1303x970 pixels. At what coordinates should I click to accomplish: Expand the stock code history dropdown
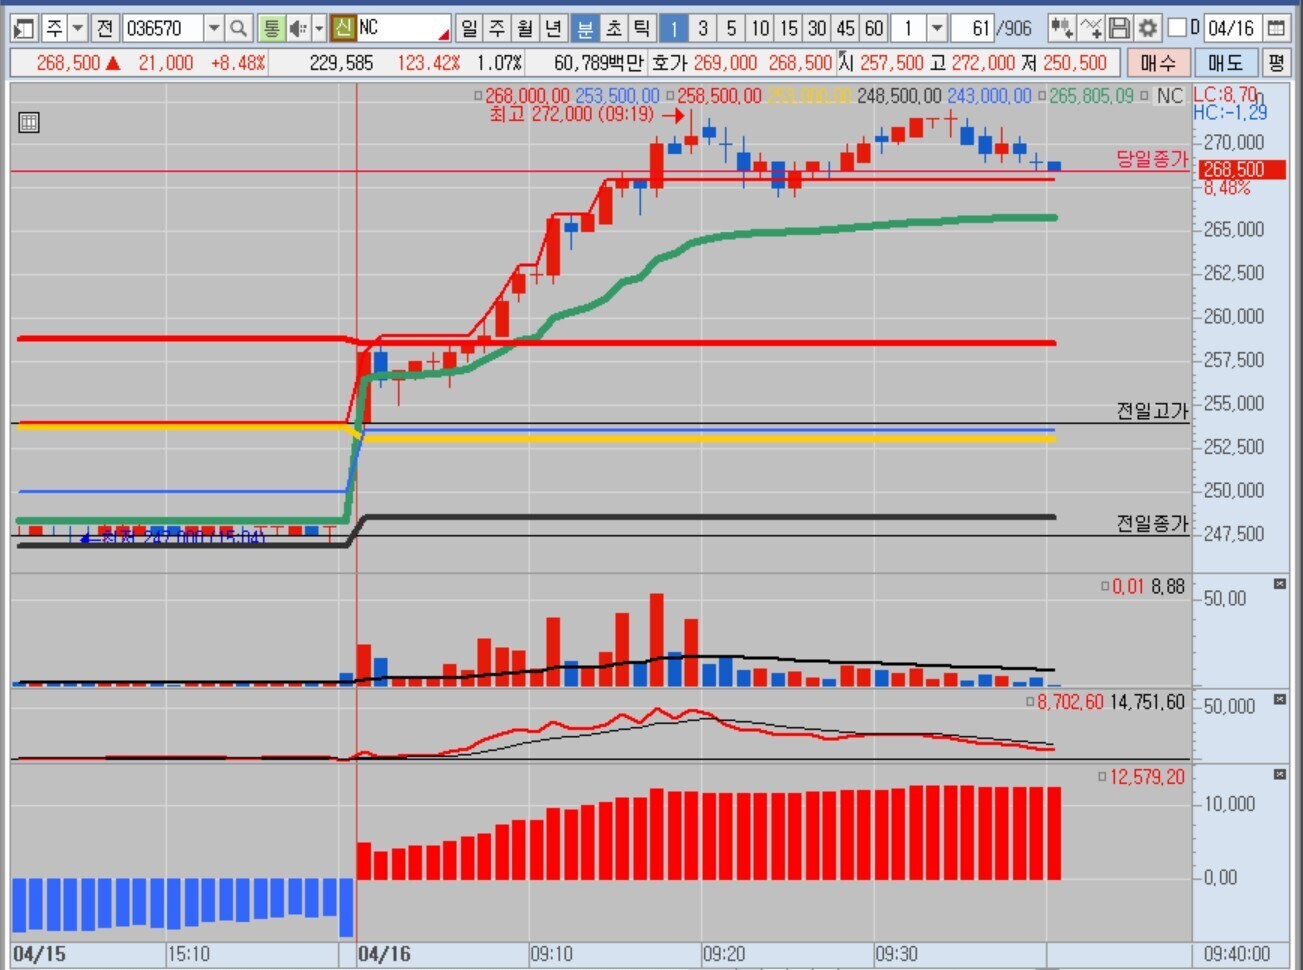[214, 28]
